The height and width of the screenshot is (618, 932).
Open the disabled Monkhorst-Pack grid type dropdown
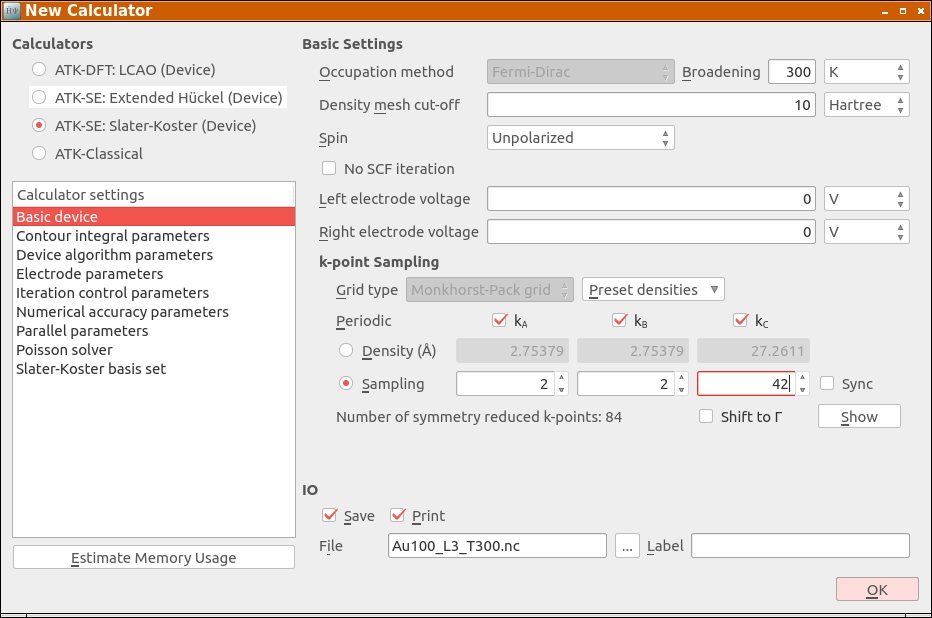(490, 289)
